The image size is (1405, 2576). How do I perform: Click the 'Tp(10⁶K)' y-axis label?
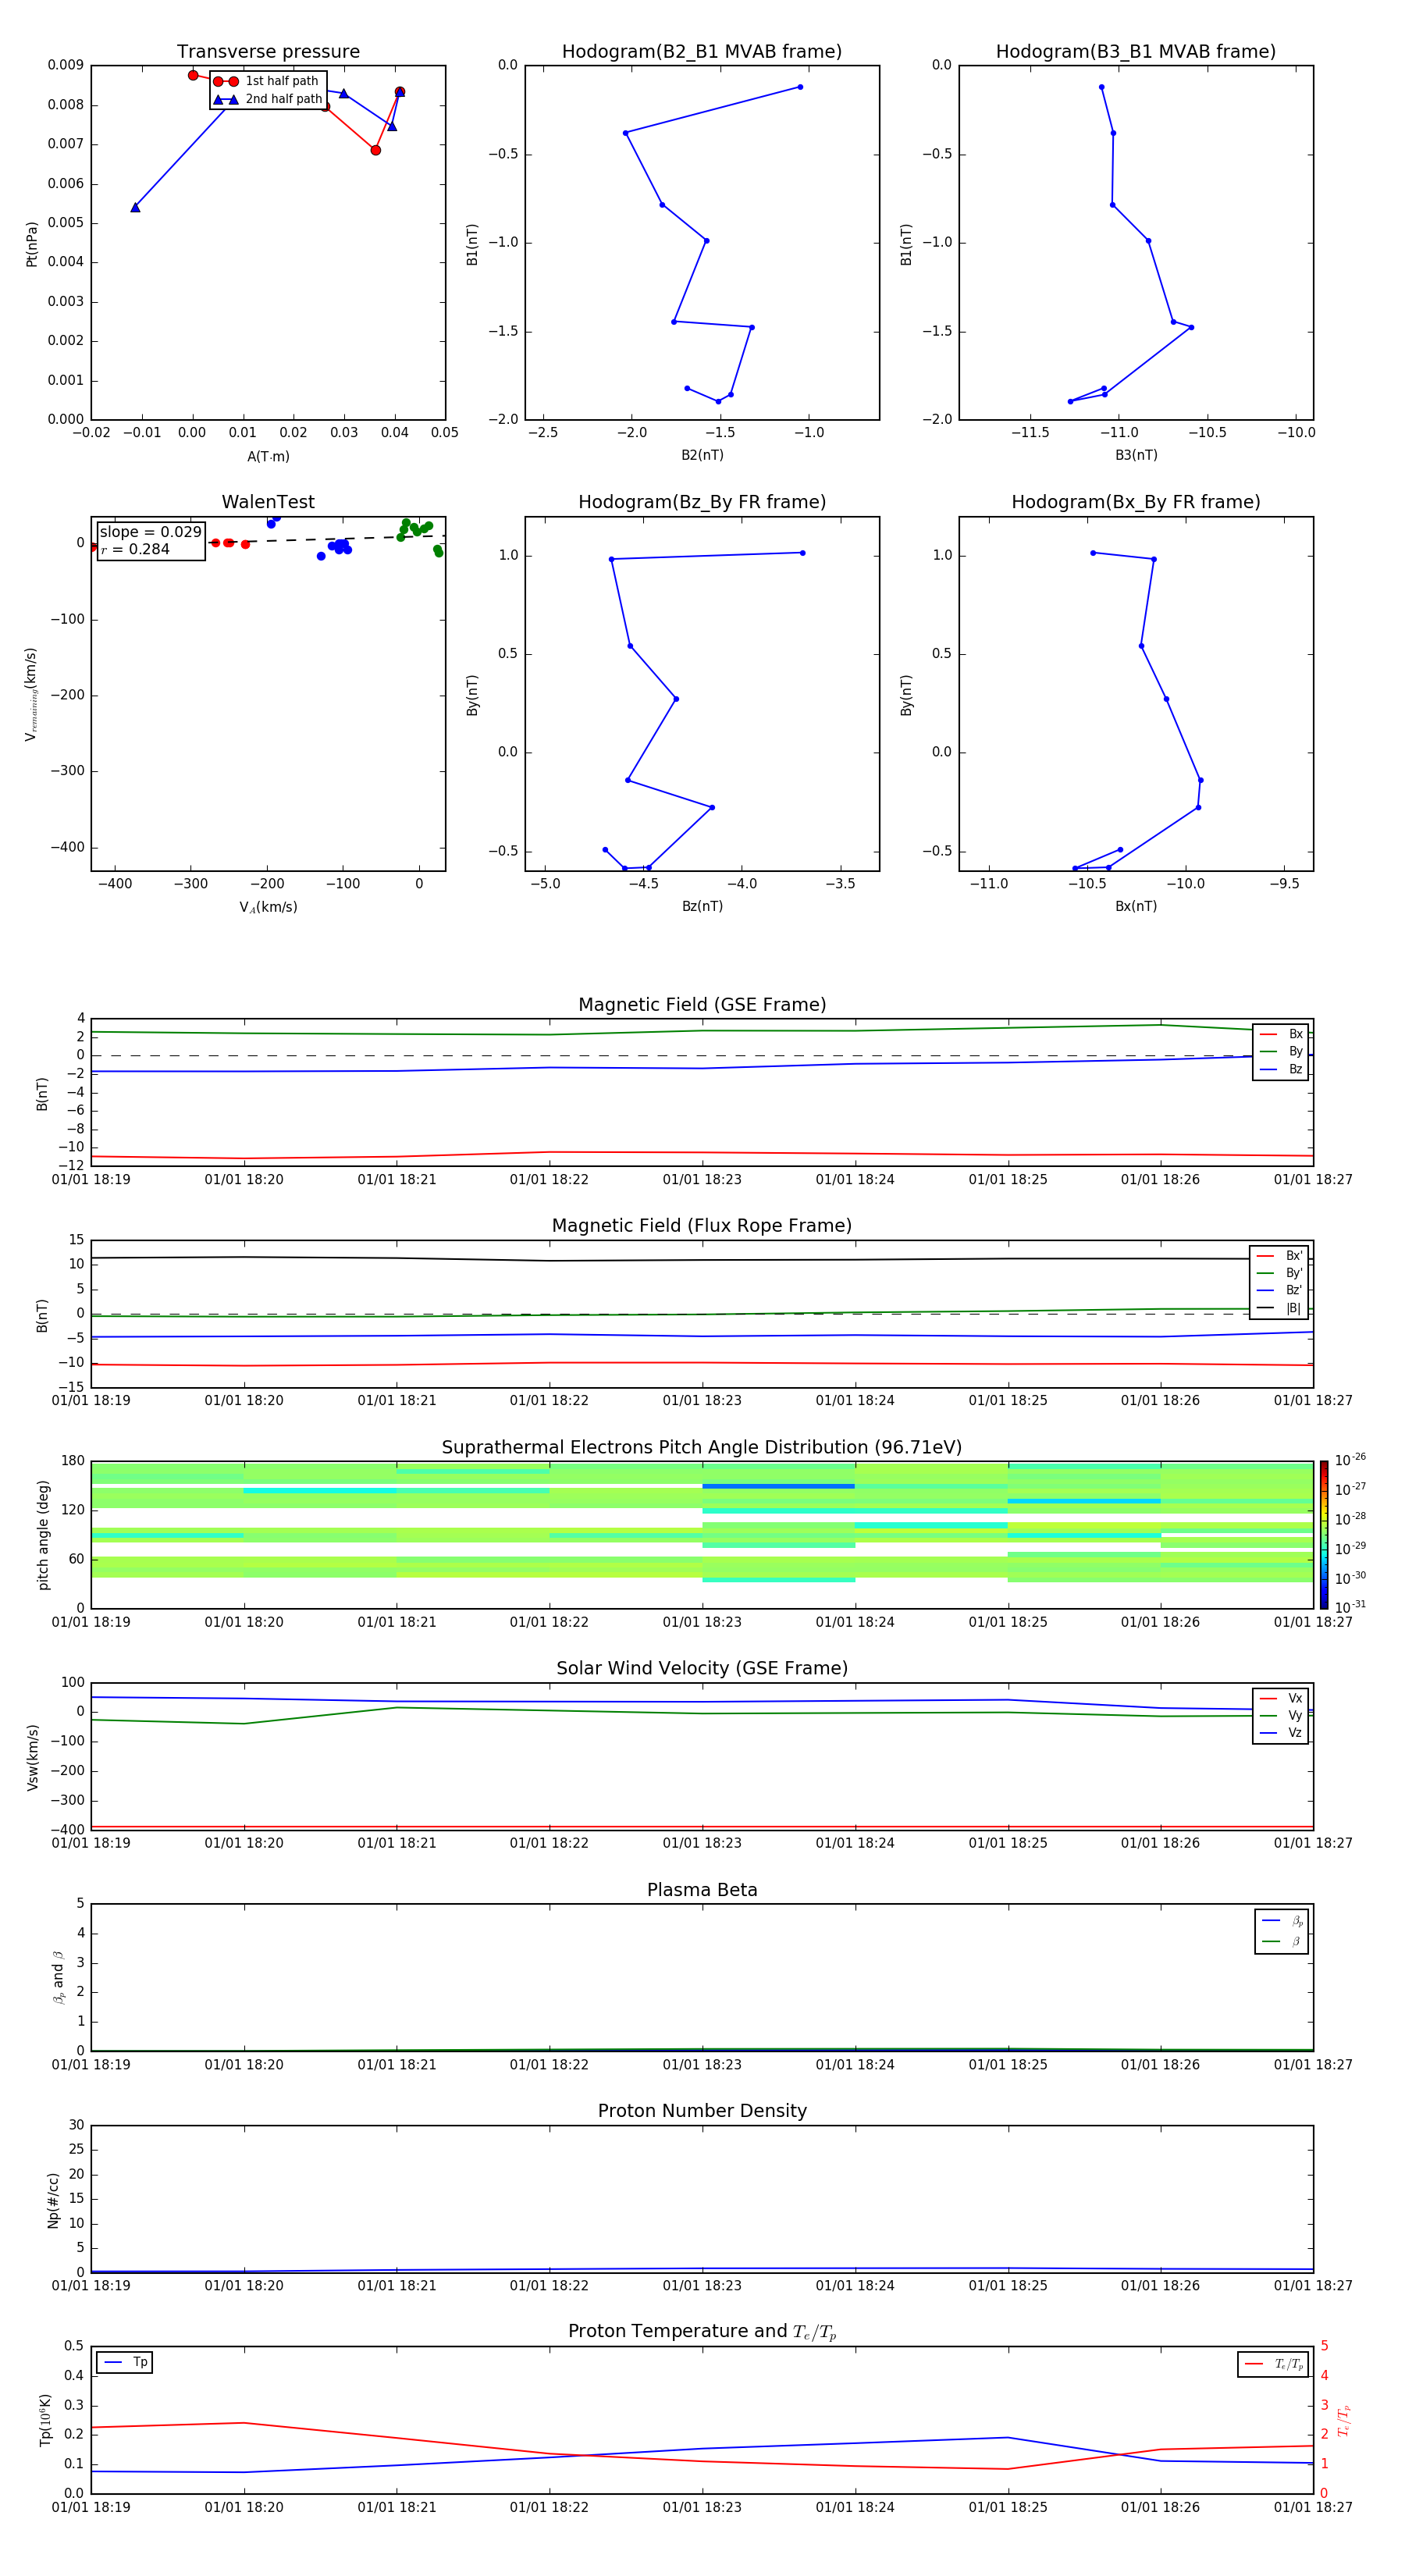coord(46,2420)
